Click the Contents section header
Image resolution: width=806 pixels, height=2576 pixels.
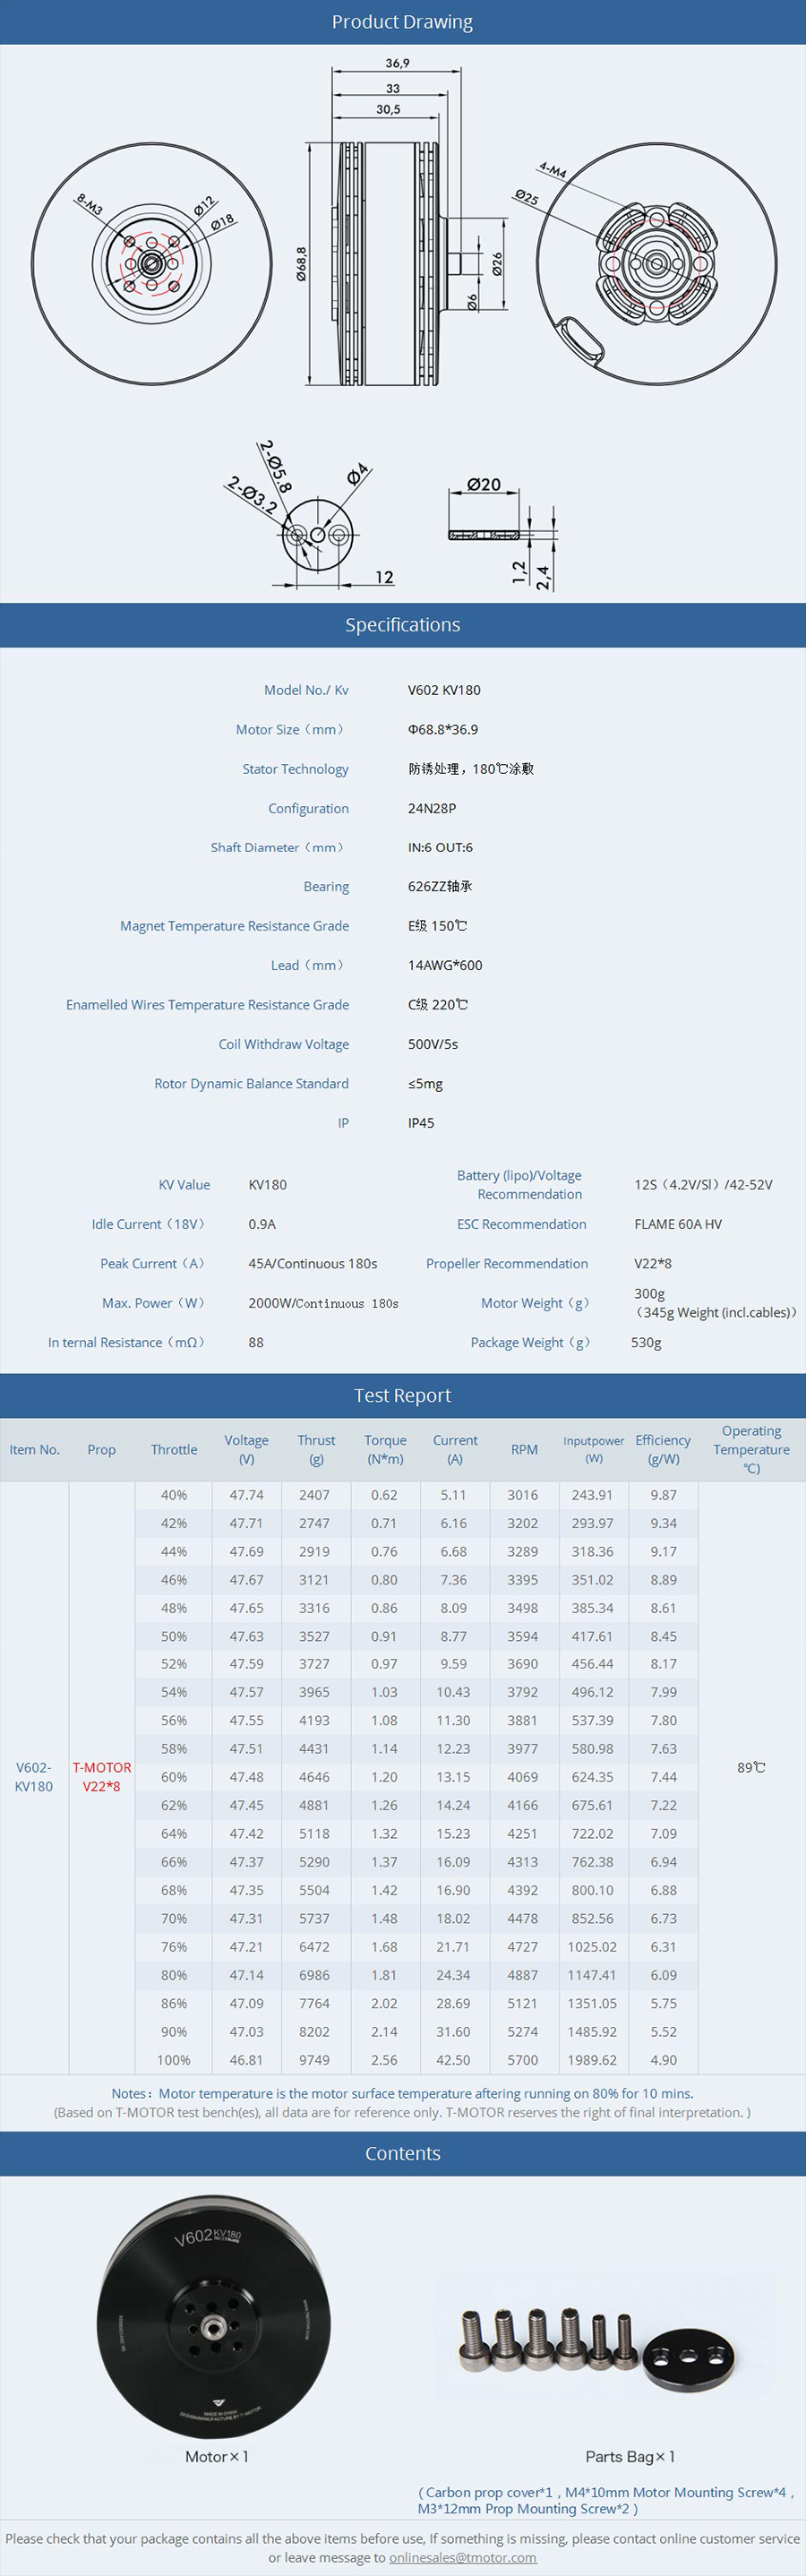tap(403, 2153)
